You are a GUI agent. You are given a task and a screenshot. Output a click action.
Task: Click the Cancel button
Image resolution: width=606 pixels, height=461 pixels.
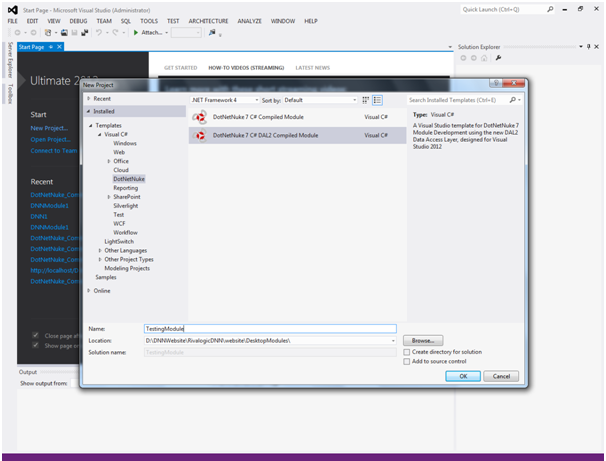point(501,376)
